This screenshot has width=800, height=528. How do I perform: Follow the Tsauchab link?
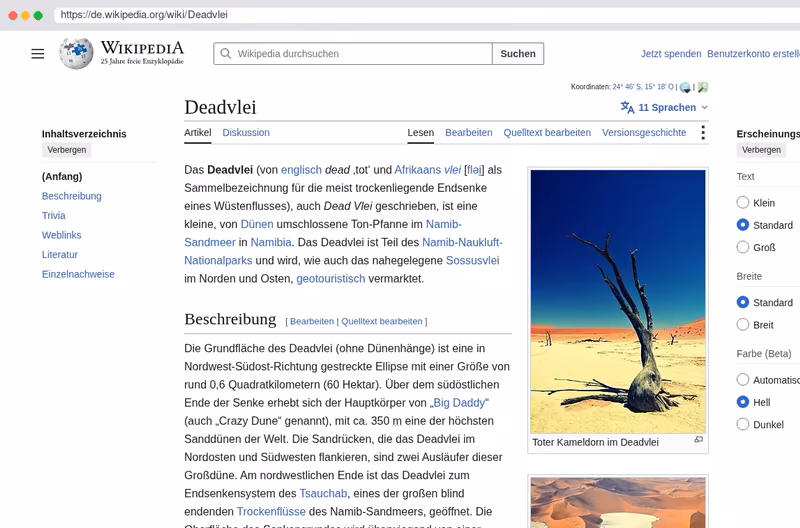click(x=323, y=493)
